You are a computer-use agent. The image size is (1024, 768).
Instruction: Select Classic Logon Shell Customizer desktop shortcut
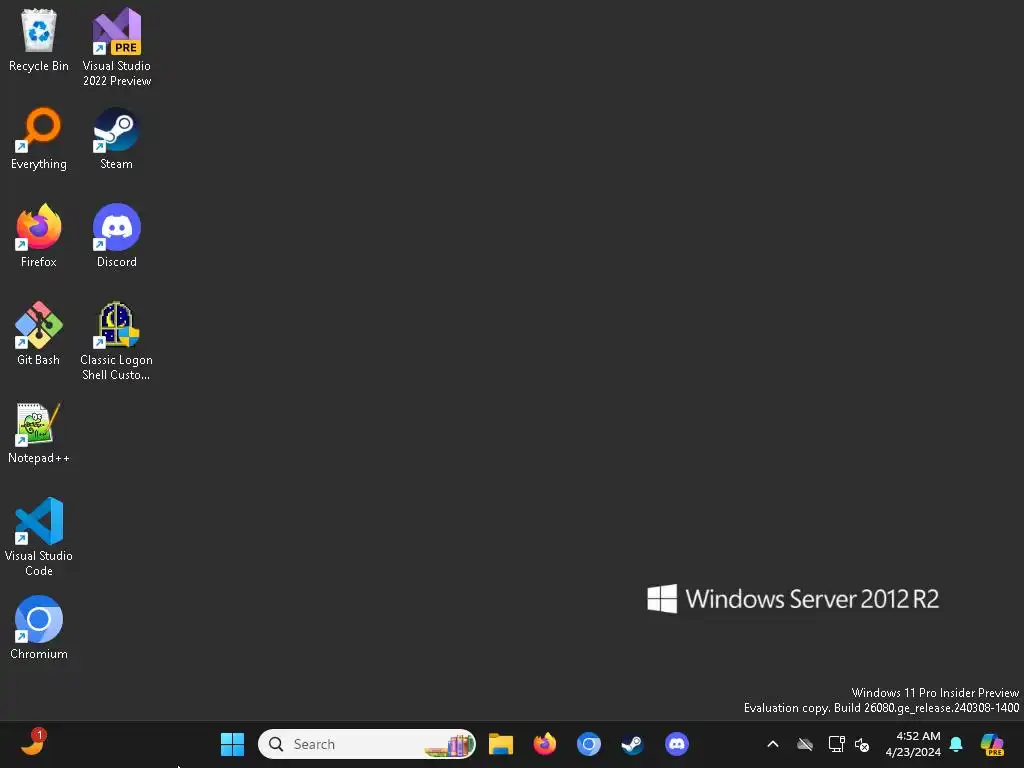point(117,341)
